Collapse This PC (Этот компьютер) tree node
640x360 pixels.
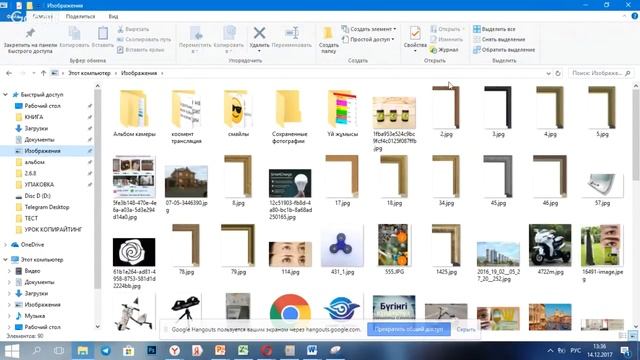point(5,260)
